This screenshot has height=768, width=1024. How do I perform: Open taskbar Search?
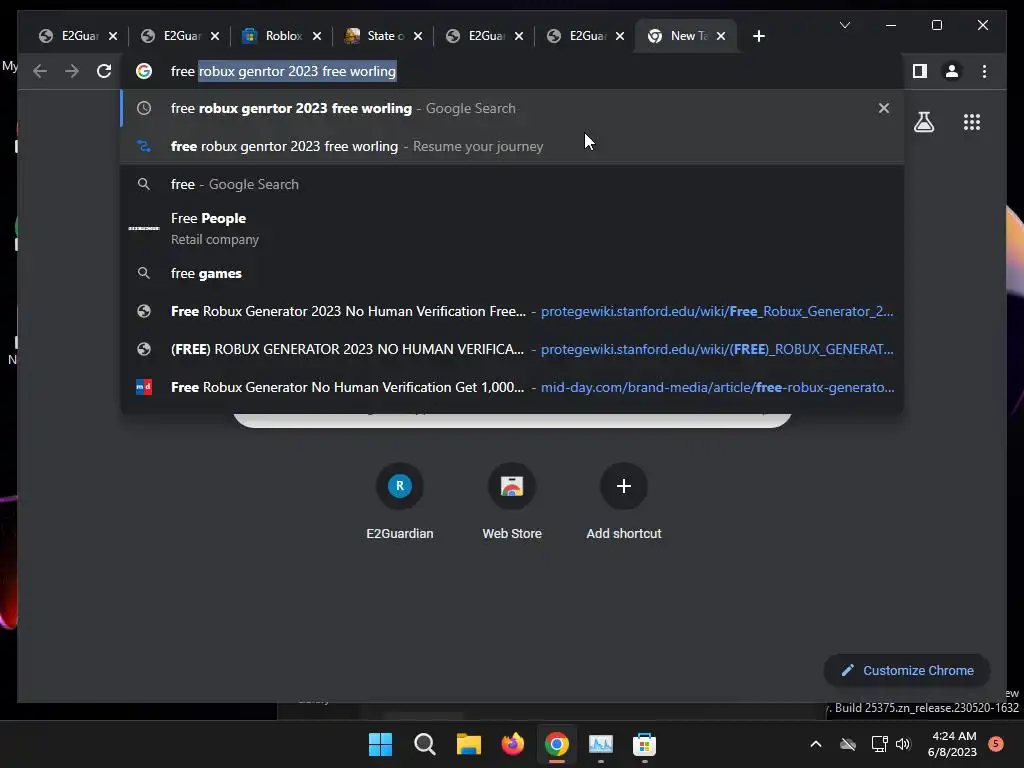coord(424,744)
